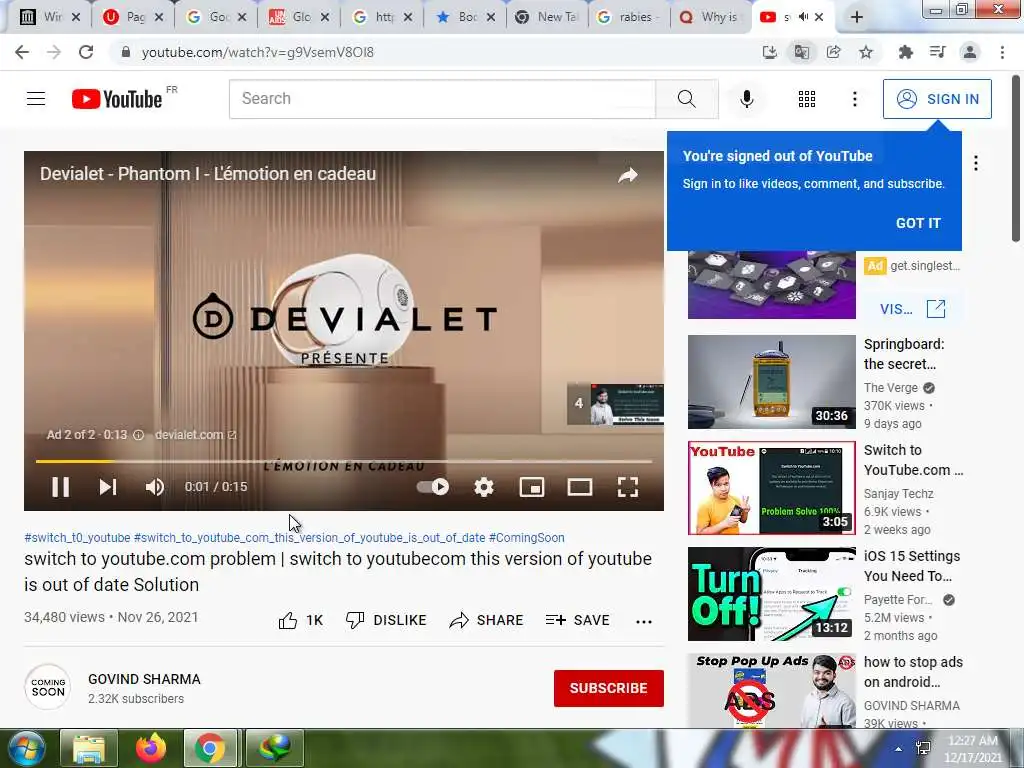
Task: Share this page from address bar
Action: pyautogui.click(x=834, y=52)
